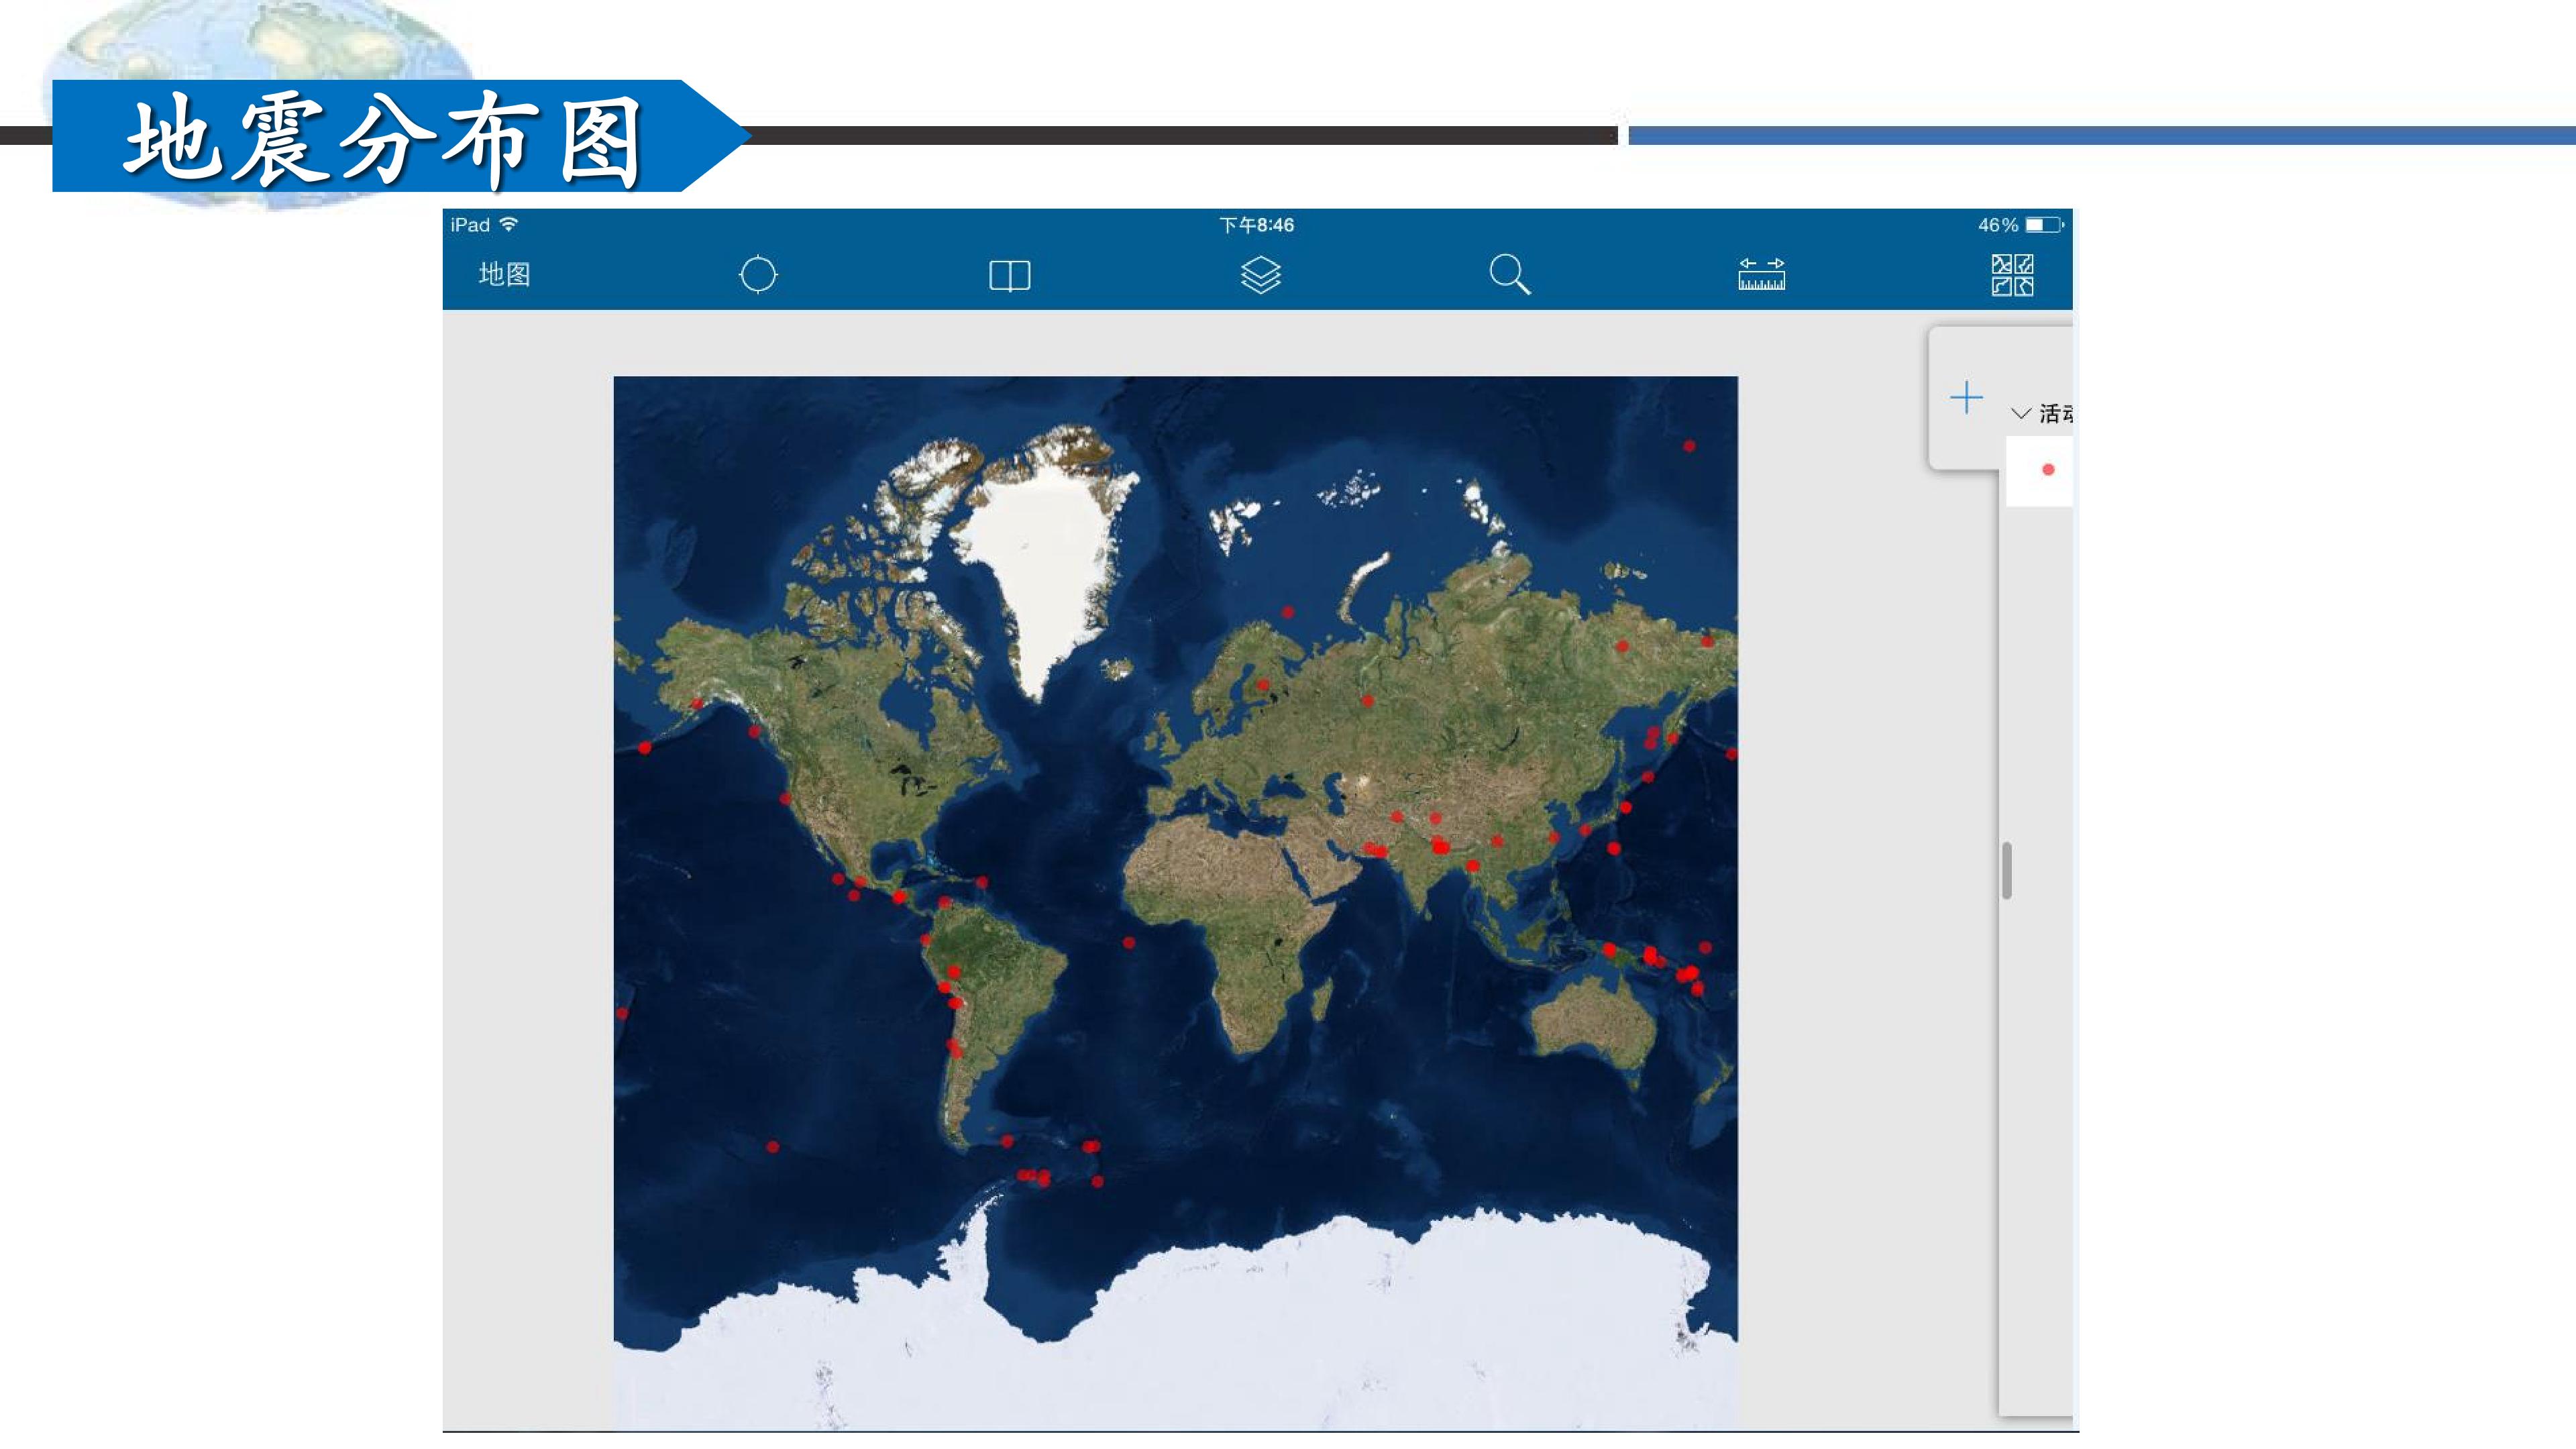2576x1449 pixels.
Task: Tap the iPad Wi-Fi status icon
Action: tap(509, 224)
